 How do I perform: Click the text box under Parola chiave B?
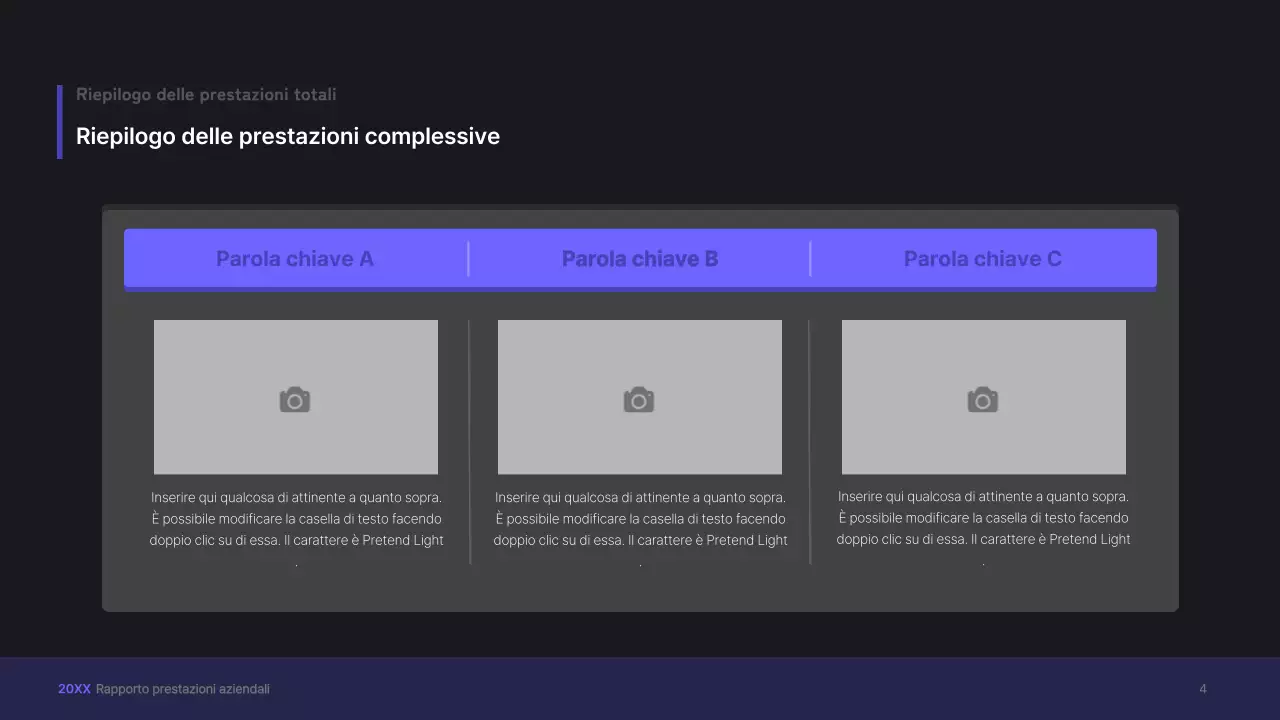pos(640,518)
